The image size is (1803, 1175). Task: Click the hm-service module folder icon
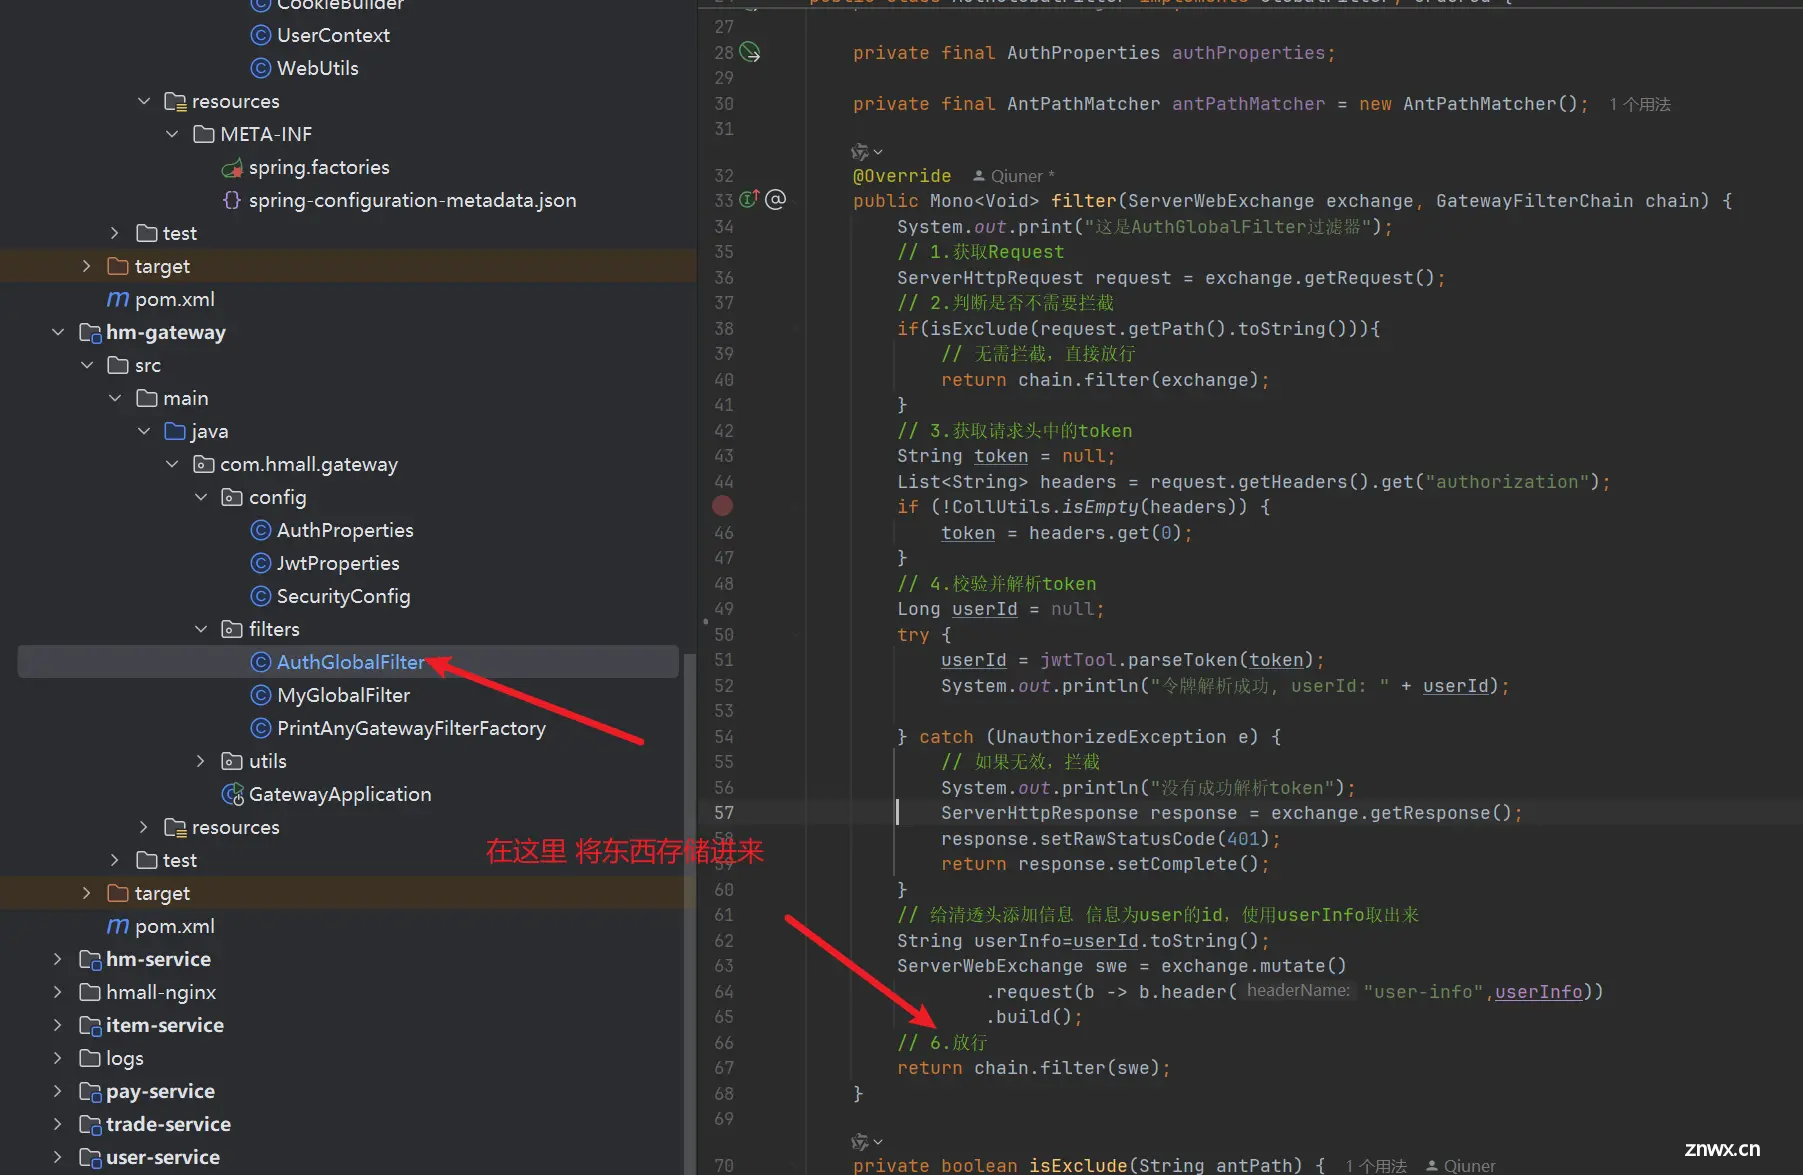tap(90, 959)
